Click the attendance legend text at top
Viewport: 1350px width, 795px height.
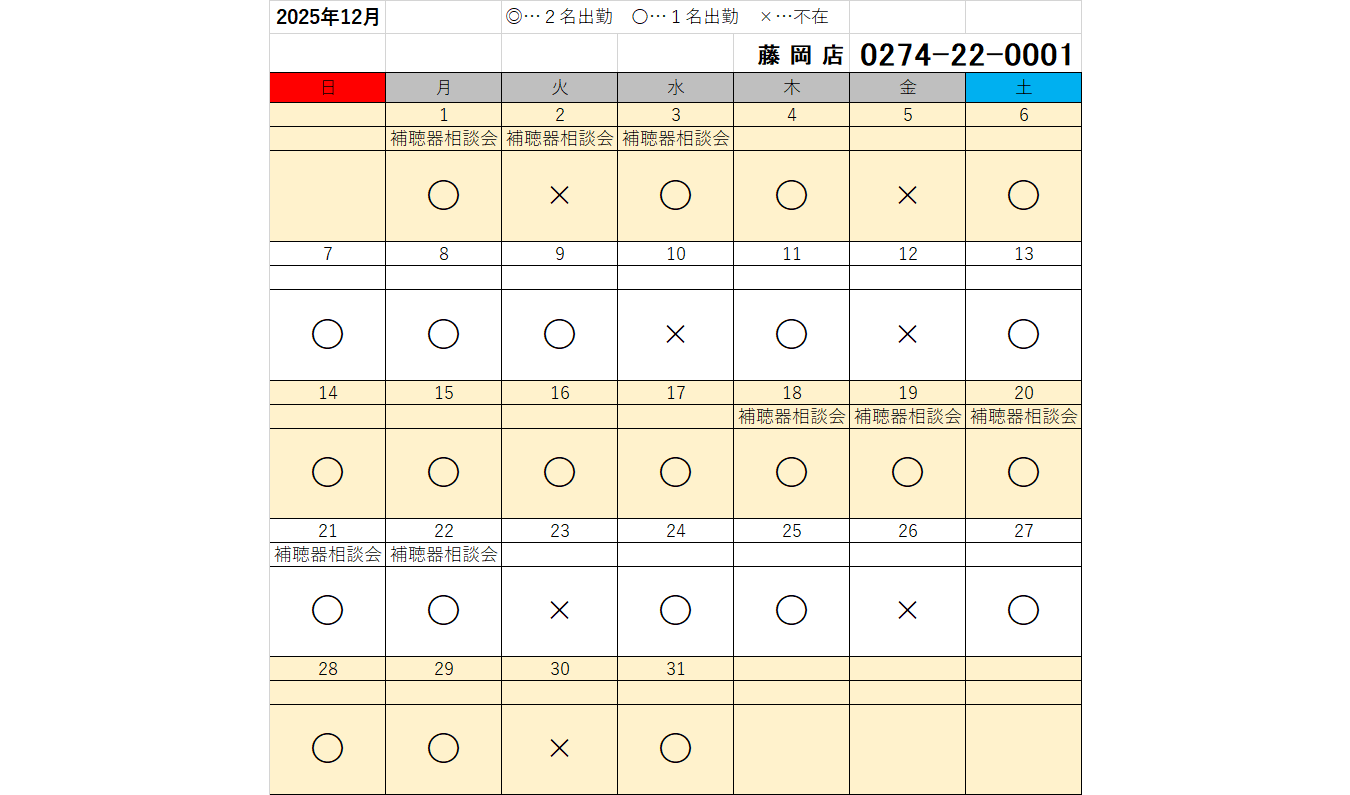pyautogui.click(x=667, y=17)
